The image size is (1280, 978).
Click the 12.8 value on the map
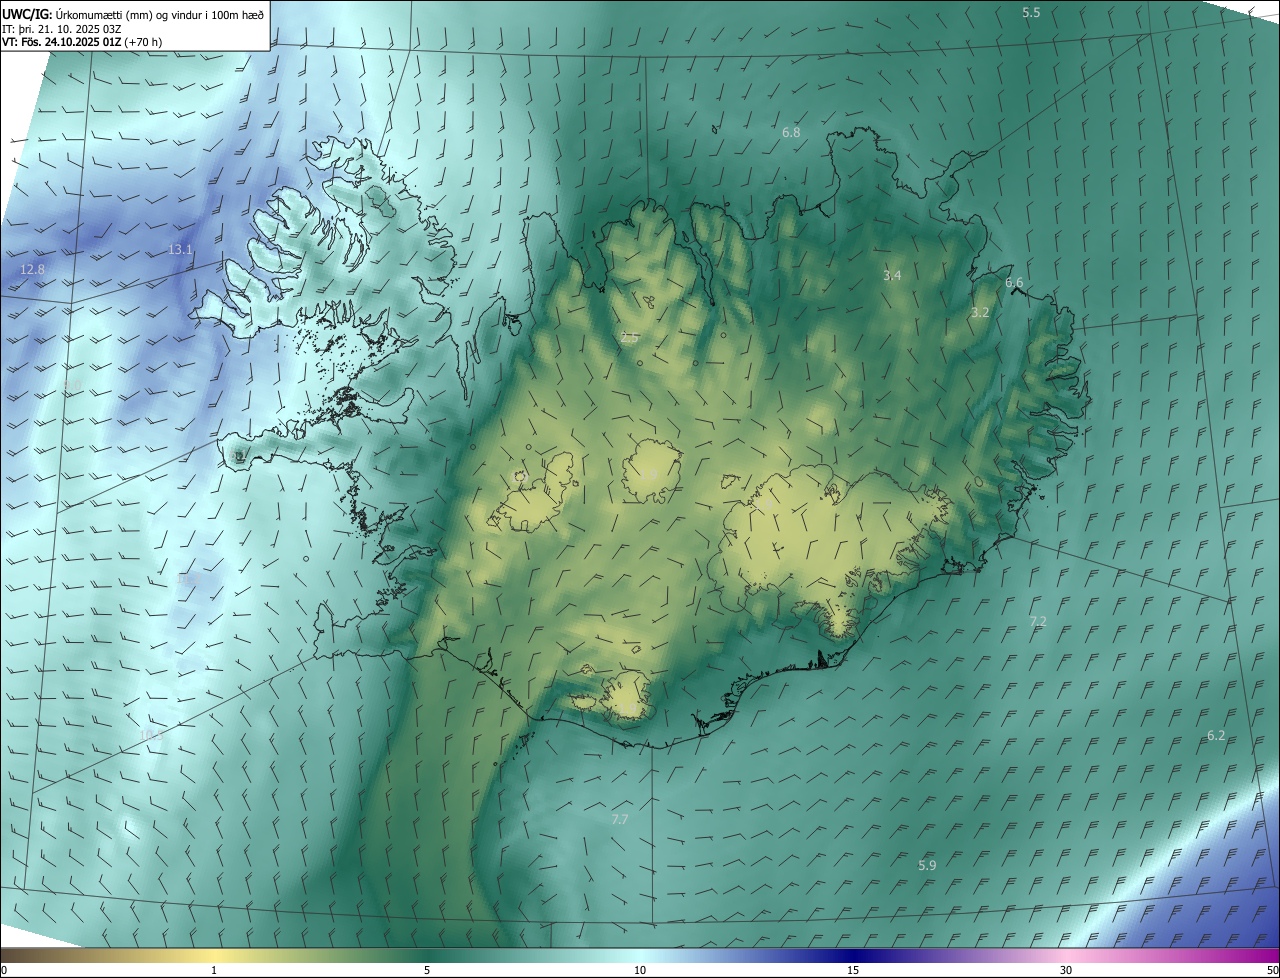point(33,270)
